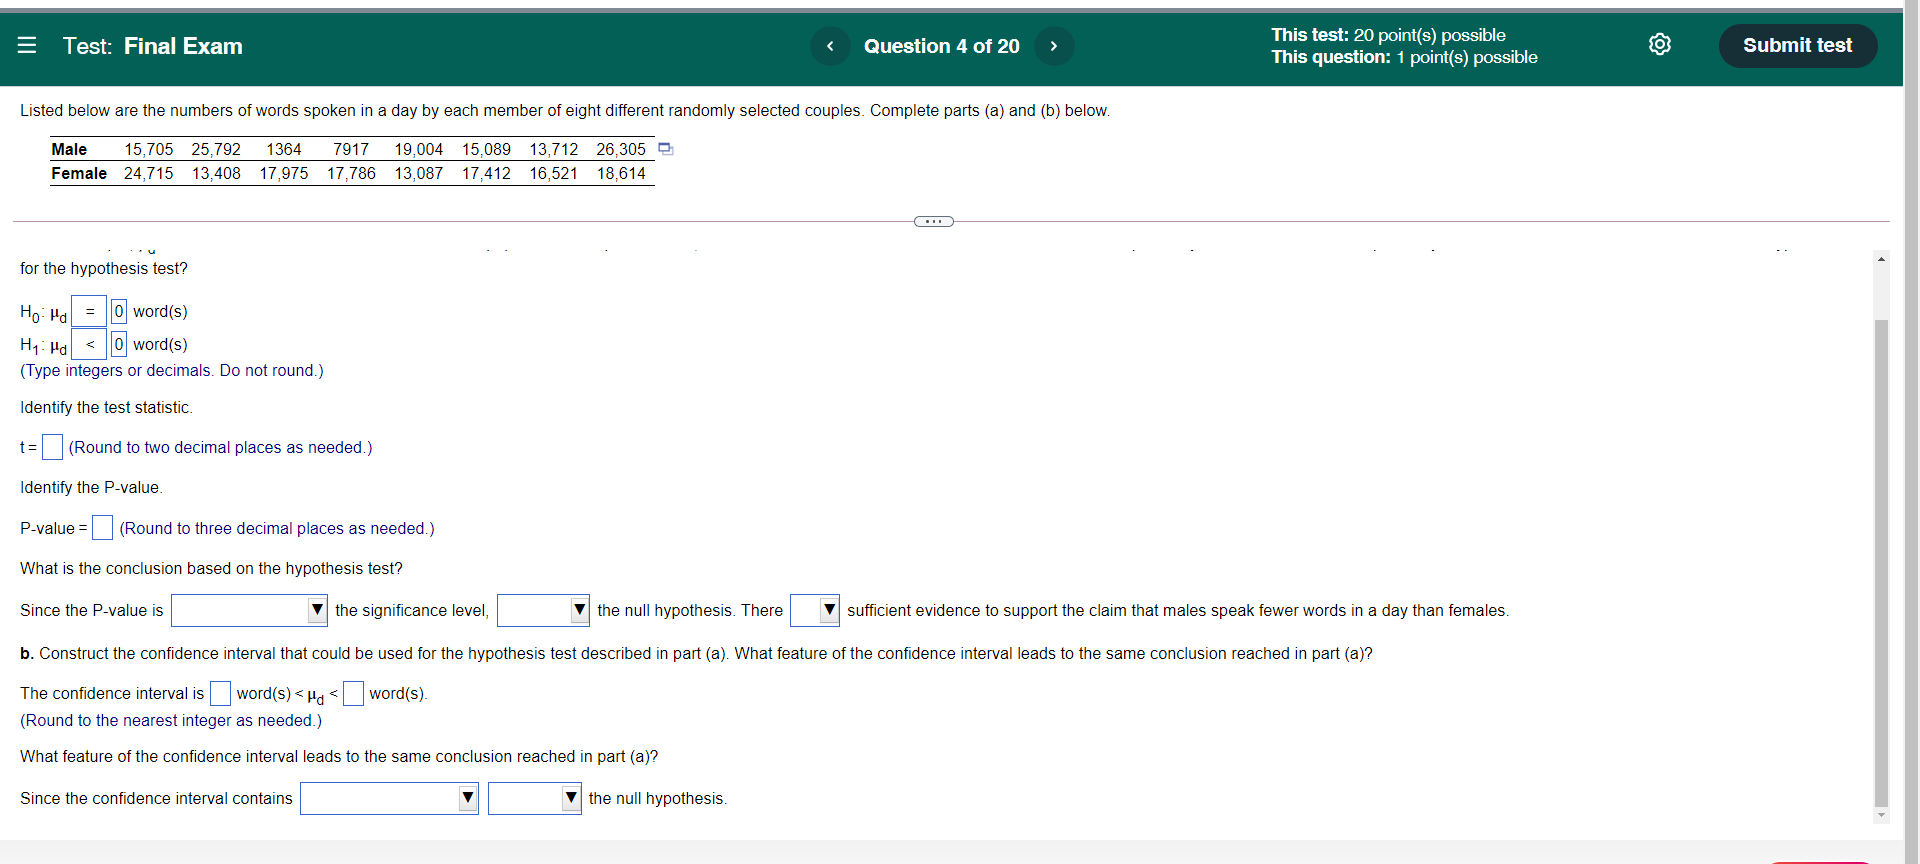
Task: Click female value 24,715 in table
Action: [148, 173]
